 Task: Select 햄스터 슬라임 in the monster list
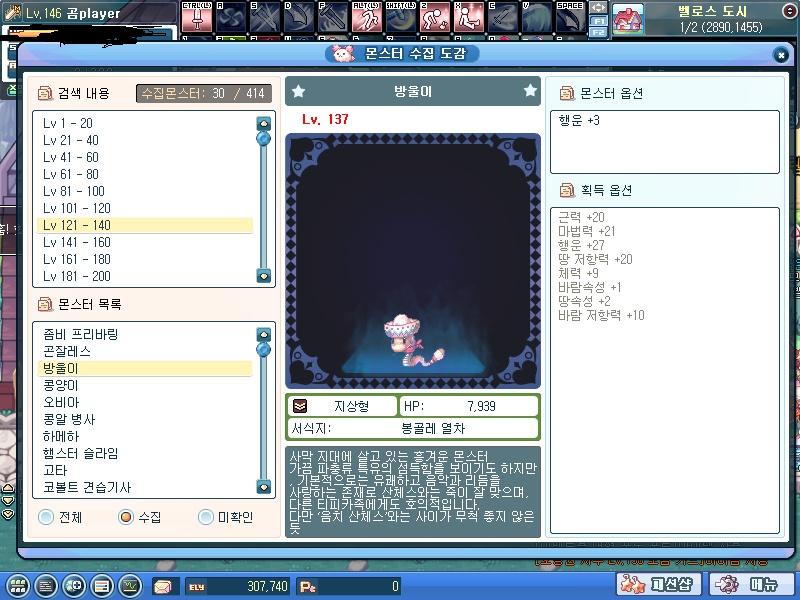[x=81, y=453]
